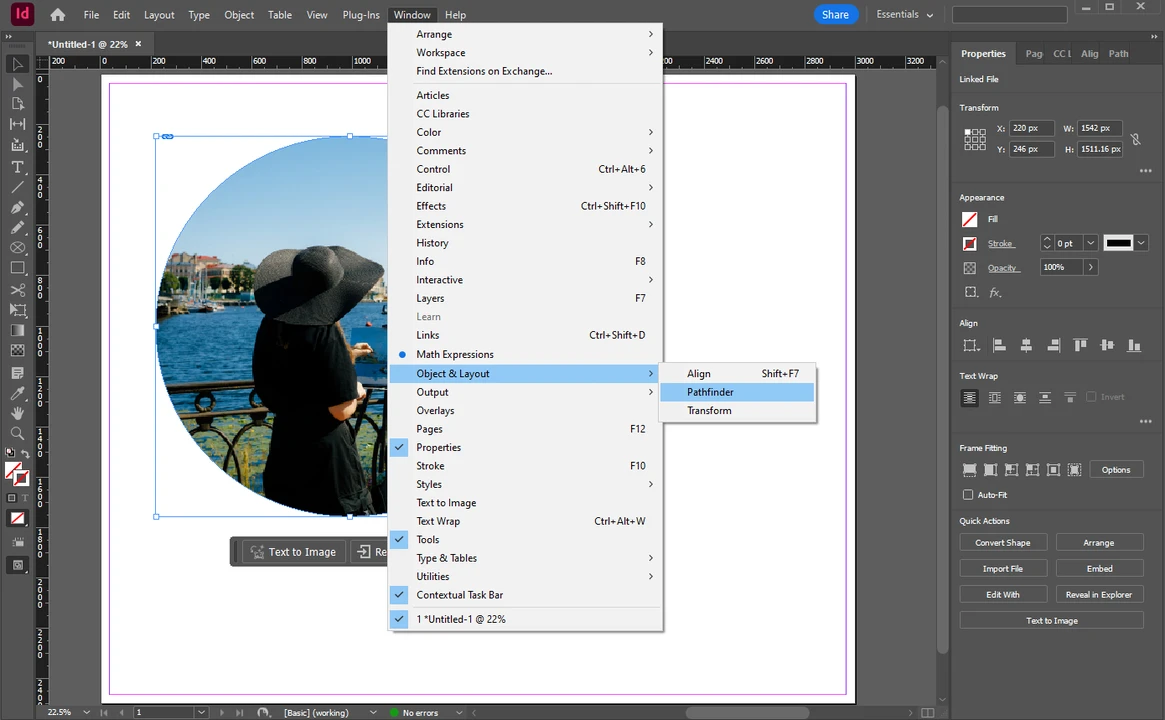The width and height of the screenshot is (1165, 720).
Task: Select the Selection tool arrow
Action: pos(17,65)
